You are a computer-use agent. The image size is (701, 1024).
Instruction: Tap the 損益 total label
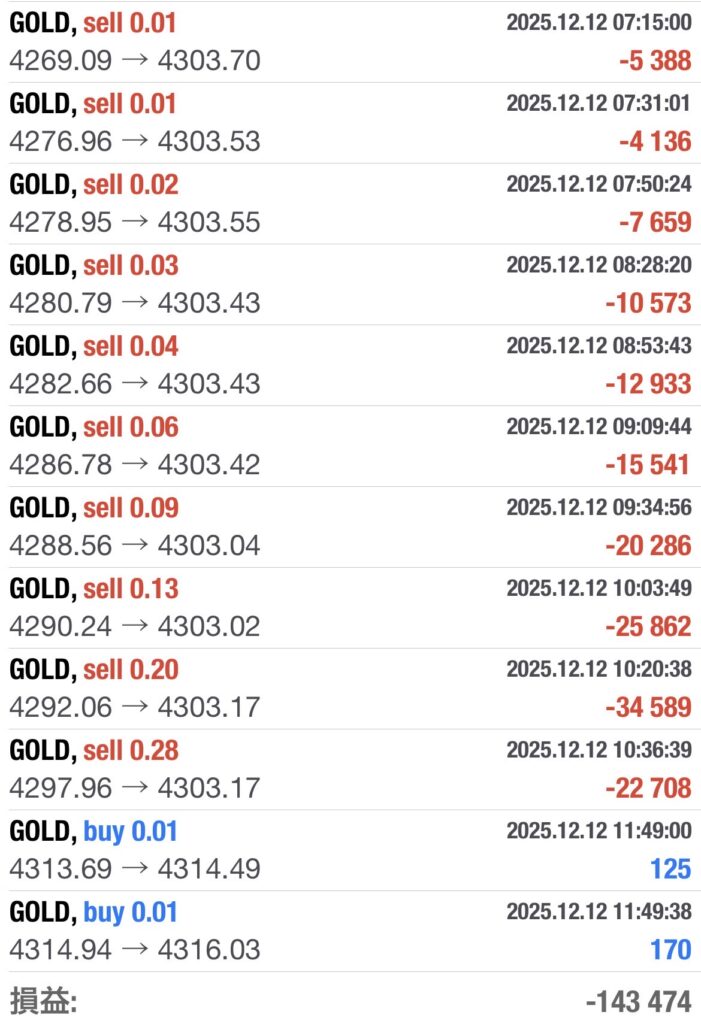coord(42,1001)
